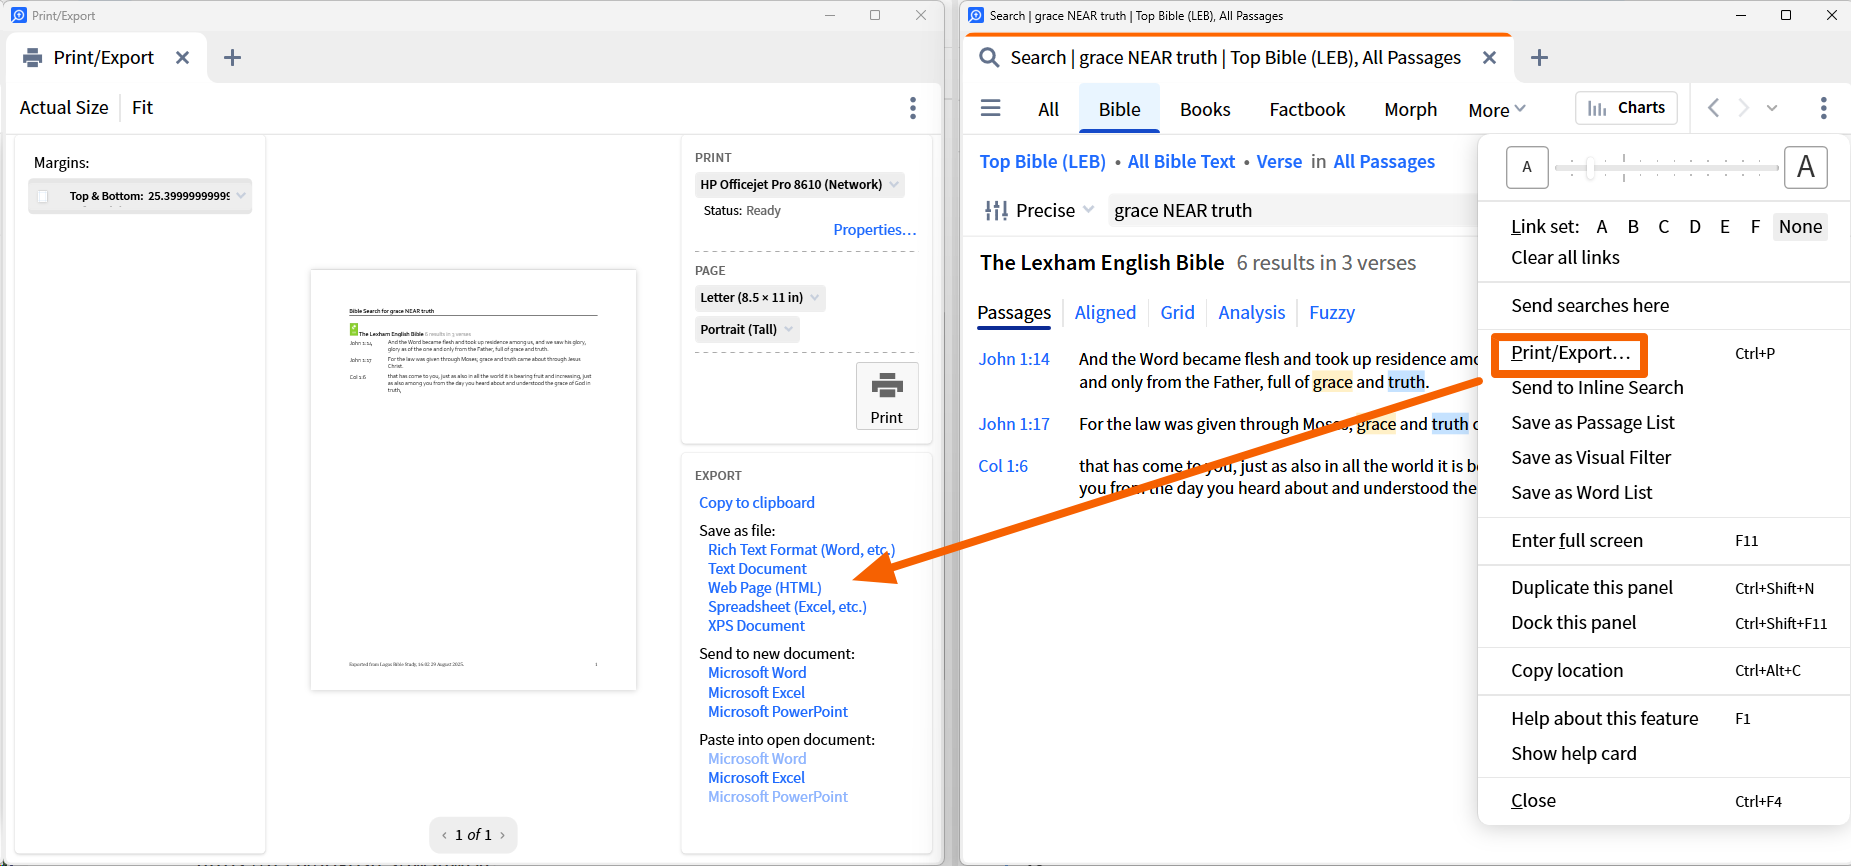The width and height of the screenshot is (1851, 866).
Task: Open the Letter paper size dropdown
Action: pyautogui.click(x=761, y=297)
